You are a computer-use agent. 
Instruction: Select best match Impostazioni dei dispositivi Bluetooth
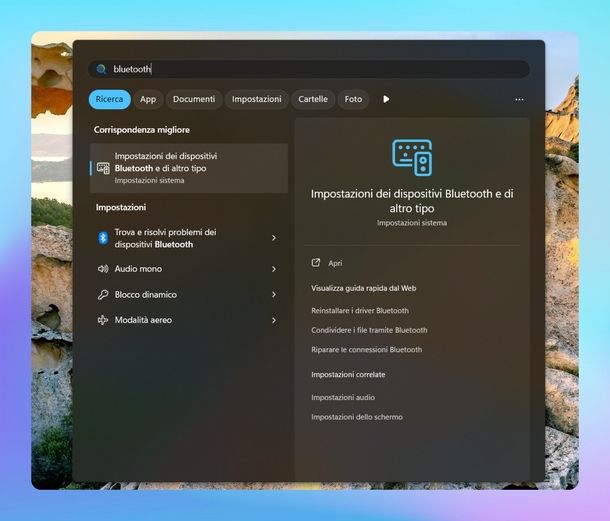pyautogui.click(x=189, y=168)
